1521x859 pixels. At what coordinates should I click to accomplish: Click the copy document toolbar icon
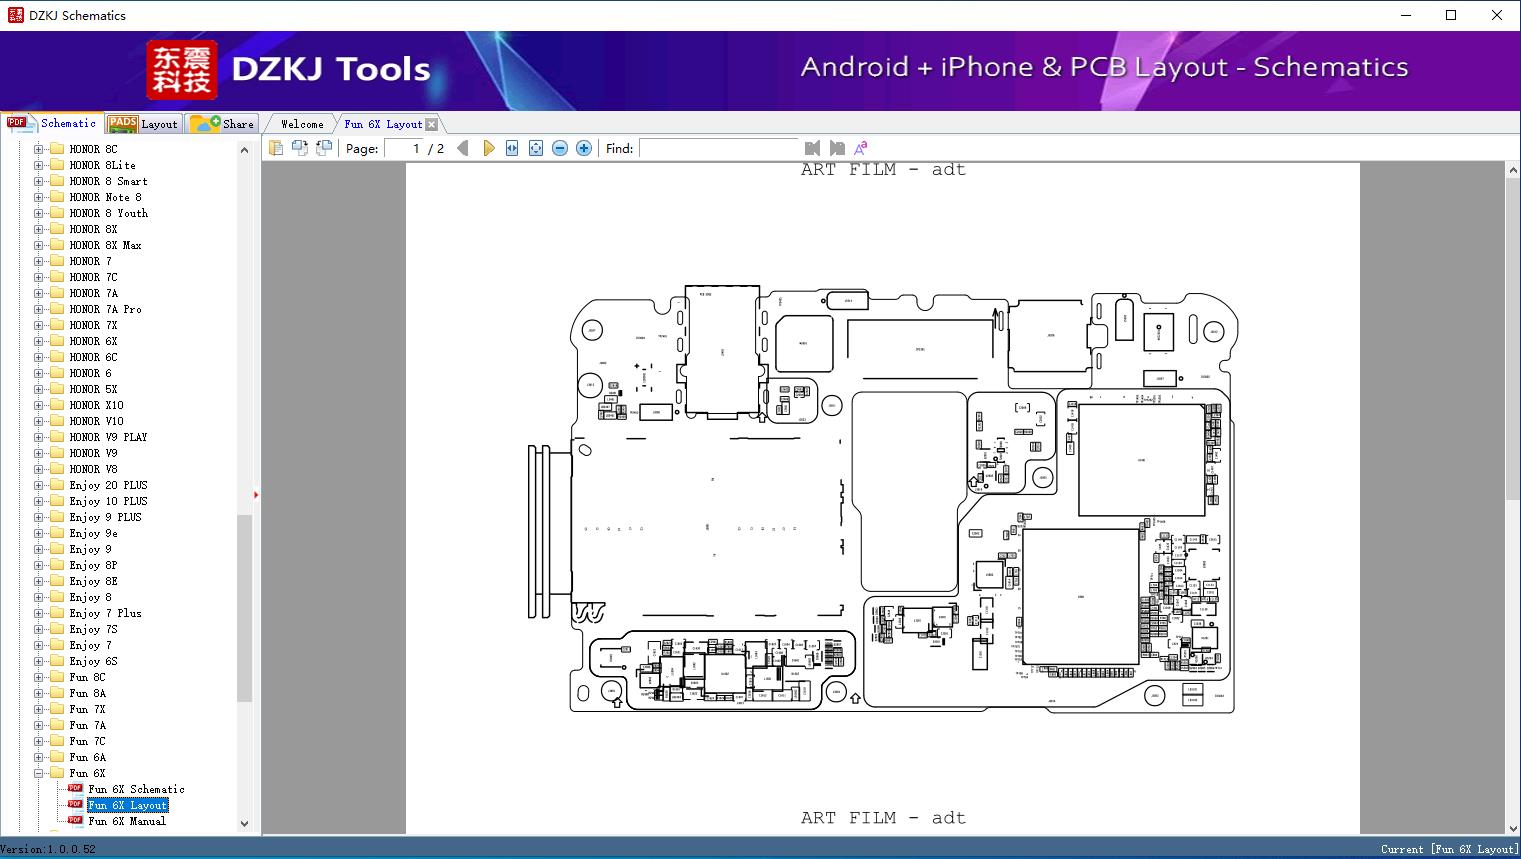click(x=276, y=148)
